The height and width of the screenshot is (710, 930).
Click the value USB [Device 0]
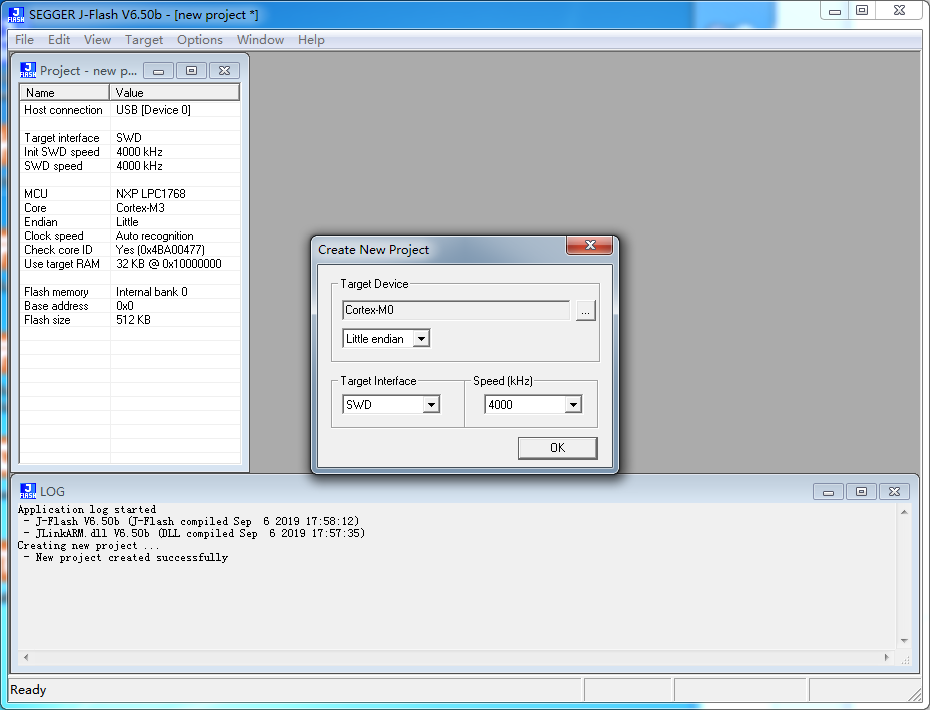point(153,110)
